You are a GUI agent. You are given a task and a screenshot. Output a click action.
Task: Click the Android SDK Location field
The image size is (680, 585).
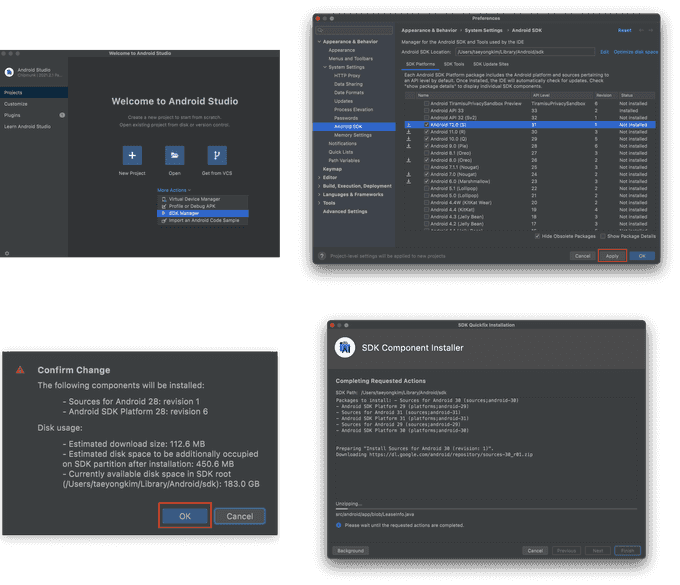pos(525,52)
